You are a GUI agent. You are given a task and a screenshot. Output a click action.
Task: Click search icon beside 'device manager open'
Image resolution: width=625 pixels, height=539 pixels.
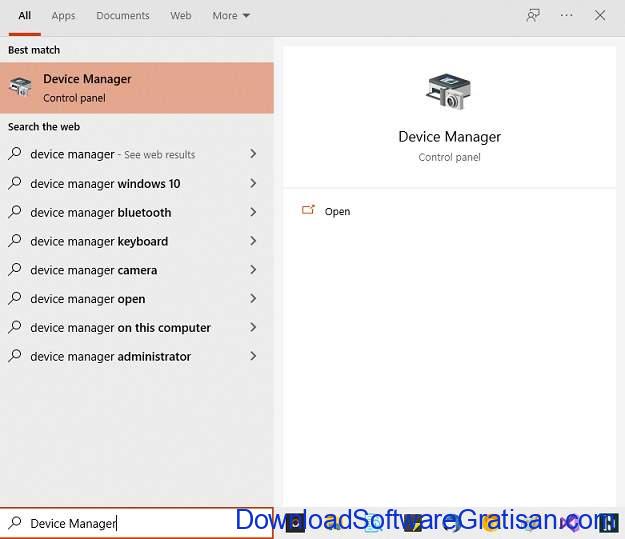[x=15, y=298]
